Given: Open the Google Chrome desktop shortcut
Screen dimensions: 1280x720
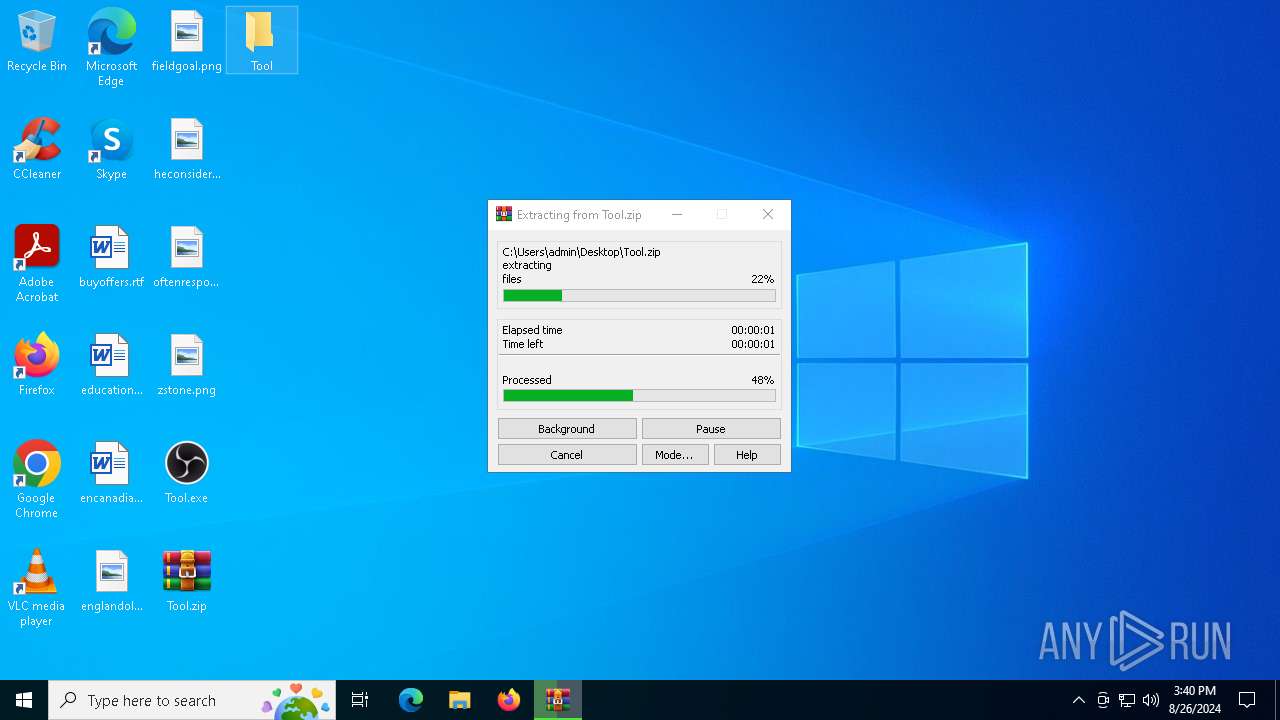Looking at the screenshot, I should [37, 480].
